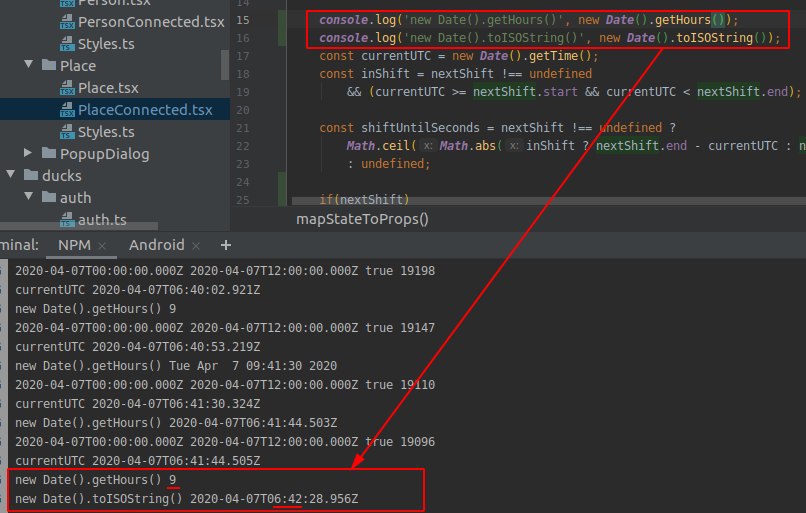Close the NPM terminal tab
Screen dimensions: 806x513
point(102,246)
